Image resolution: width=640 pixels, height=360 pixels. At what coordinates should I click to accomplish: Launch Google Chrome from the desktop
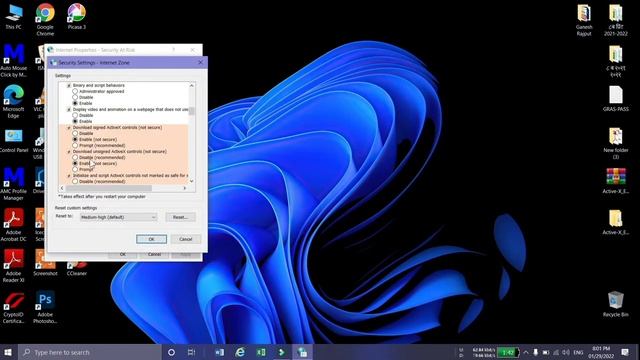[x=45, y=20]
